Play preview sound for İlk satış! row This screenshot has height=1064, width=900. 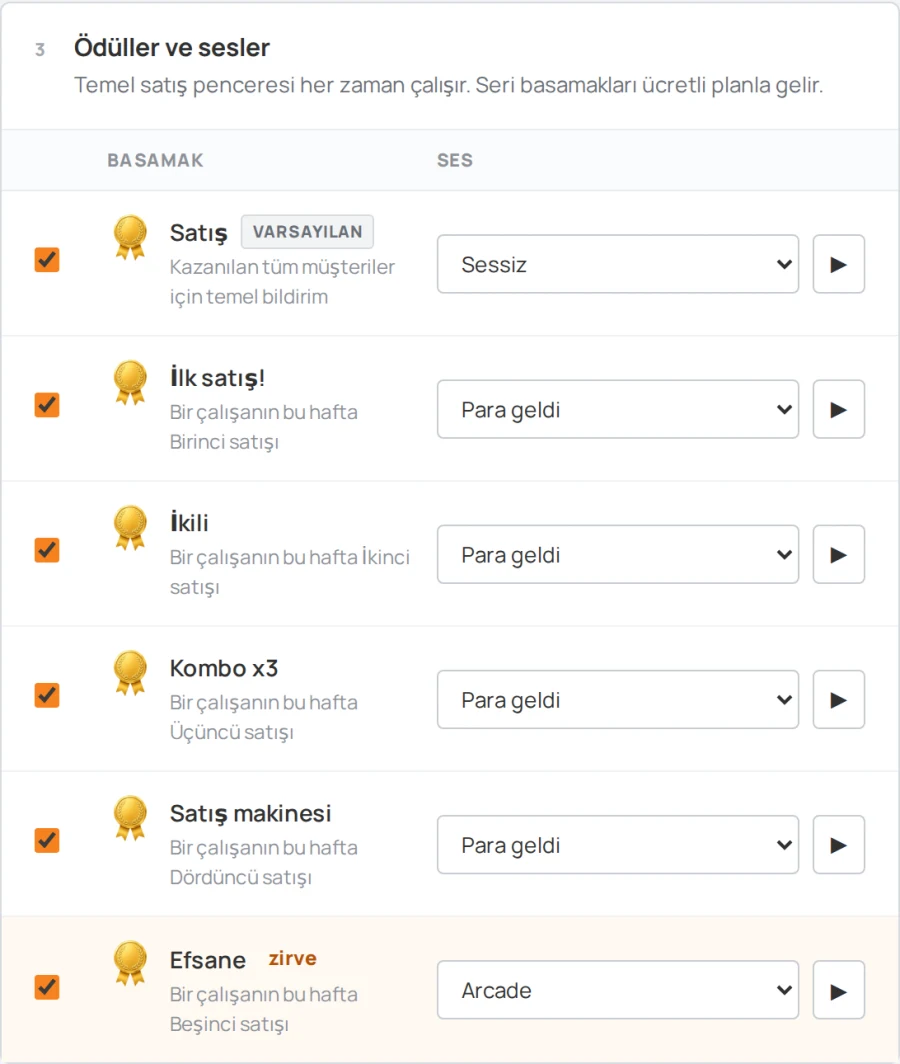838,409
